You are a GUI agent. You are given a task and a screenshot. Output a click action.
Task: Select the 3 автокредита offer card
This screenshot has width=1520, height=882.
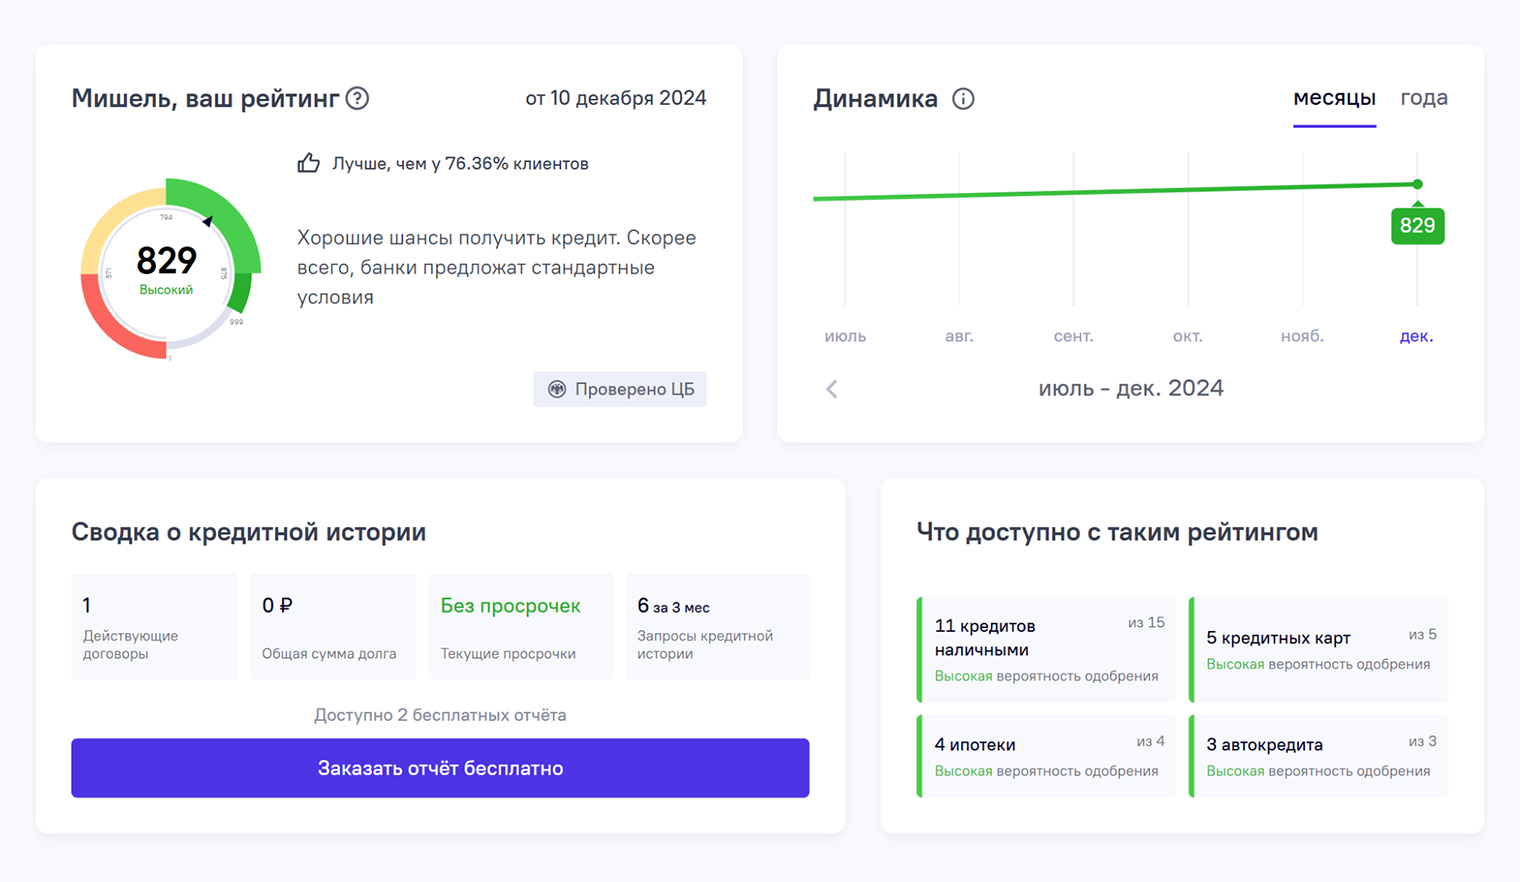click(x=1319, y=756)
